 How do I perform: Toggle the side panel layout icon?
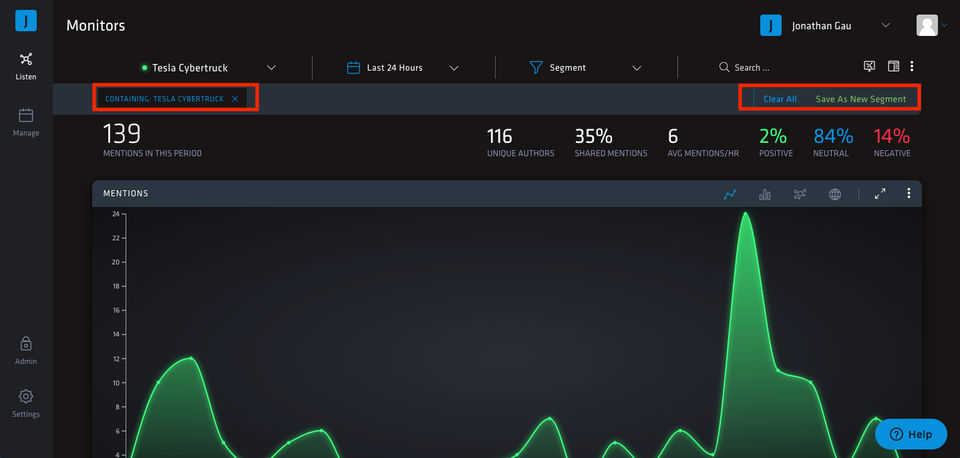(893, 66)
